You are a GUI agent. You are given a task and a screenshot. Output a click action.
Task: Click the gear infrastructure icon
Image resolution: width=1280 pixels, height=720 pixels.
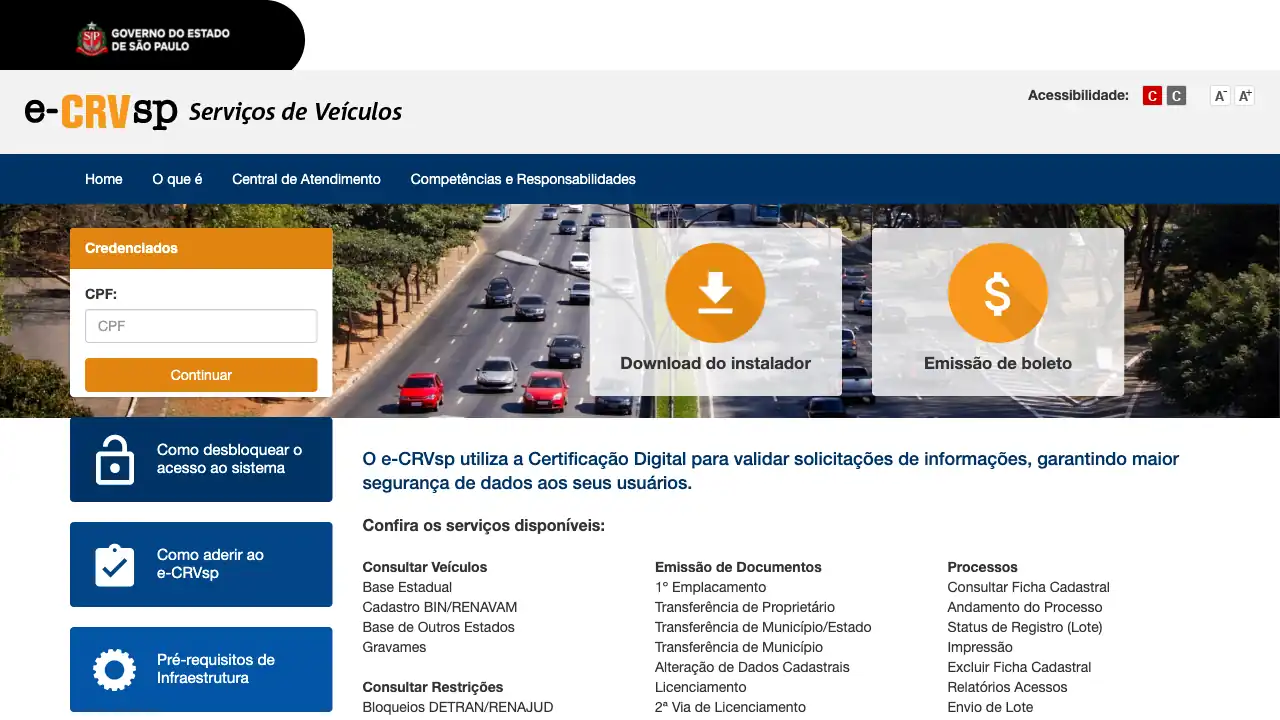(114, 669)
